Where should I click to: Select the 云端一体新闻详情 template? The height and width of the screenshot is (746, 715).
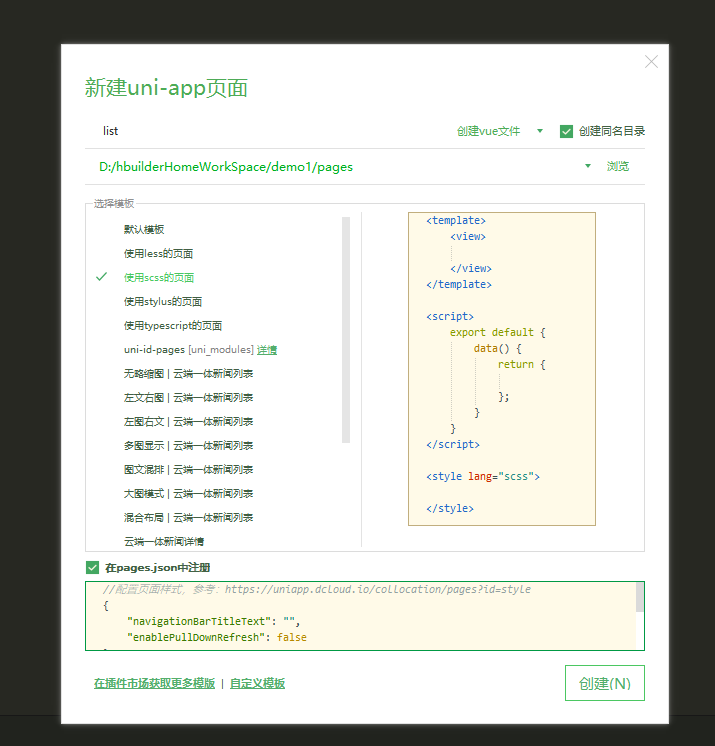pos(164,541)
